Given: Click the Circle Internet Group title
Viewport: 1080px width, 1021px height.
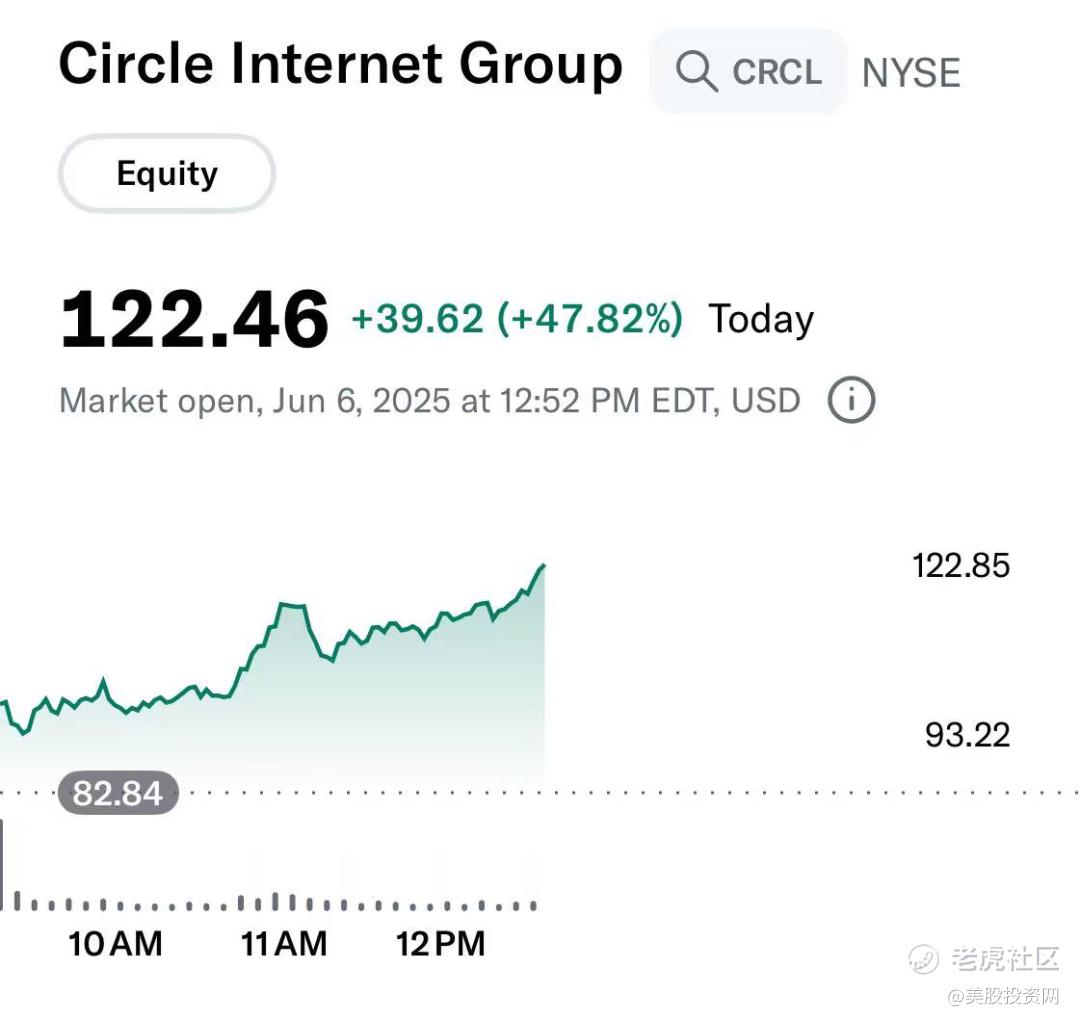Looking at the screenshot, I should 340,65.
